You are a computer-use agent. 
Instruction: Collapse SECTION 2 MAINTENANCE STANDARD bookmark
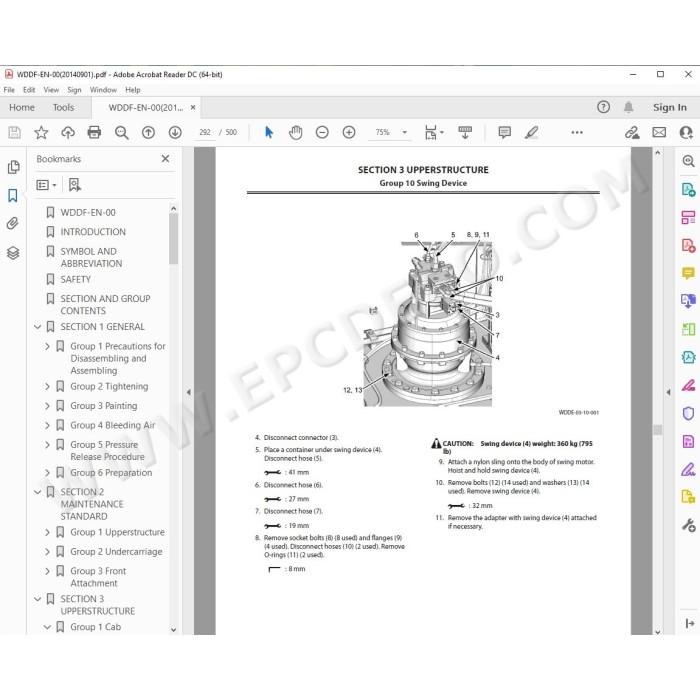click(x=38, y=492)
